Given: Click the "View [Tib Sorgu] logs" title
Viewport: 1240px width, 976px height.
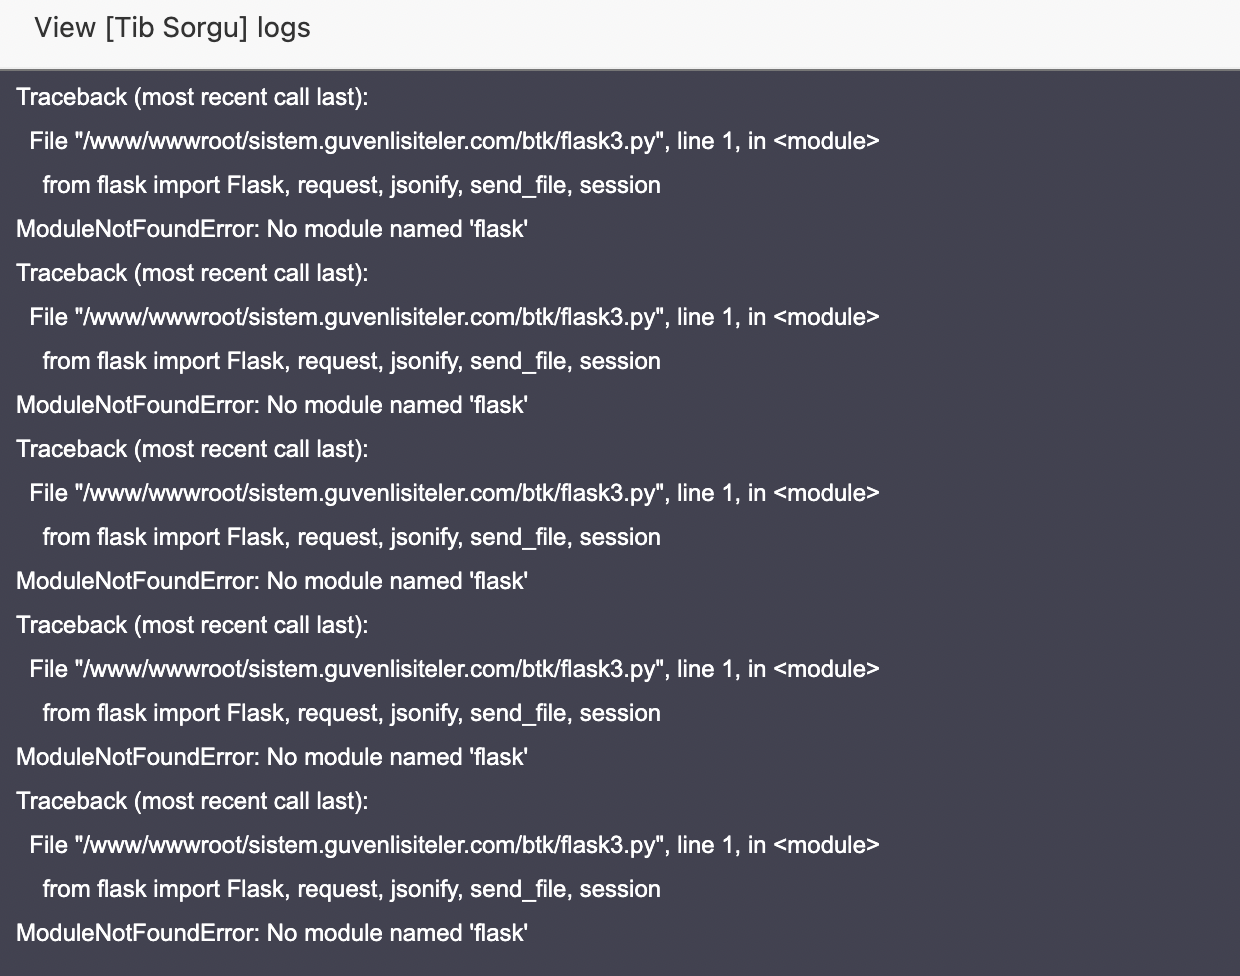Looking at the screenshot, I should point(172,28).
